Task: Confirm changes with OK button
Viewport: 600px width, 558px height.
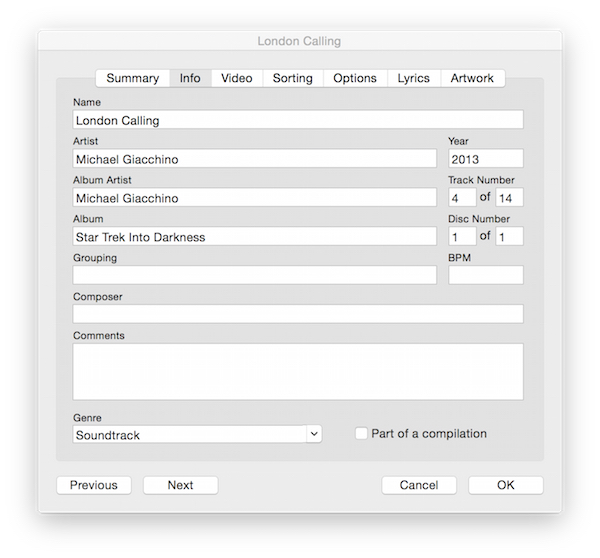Action: [x=505, y=485]
